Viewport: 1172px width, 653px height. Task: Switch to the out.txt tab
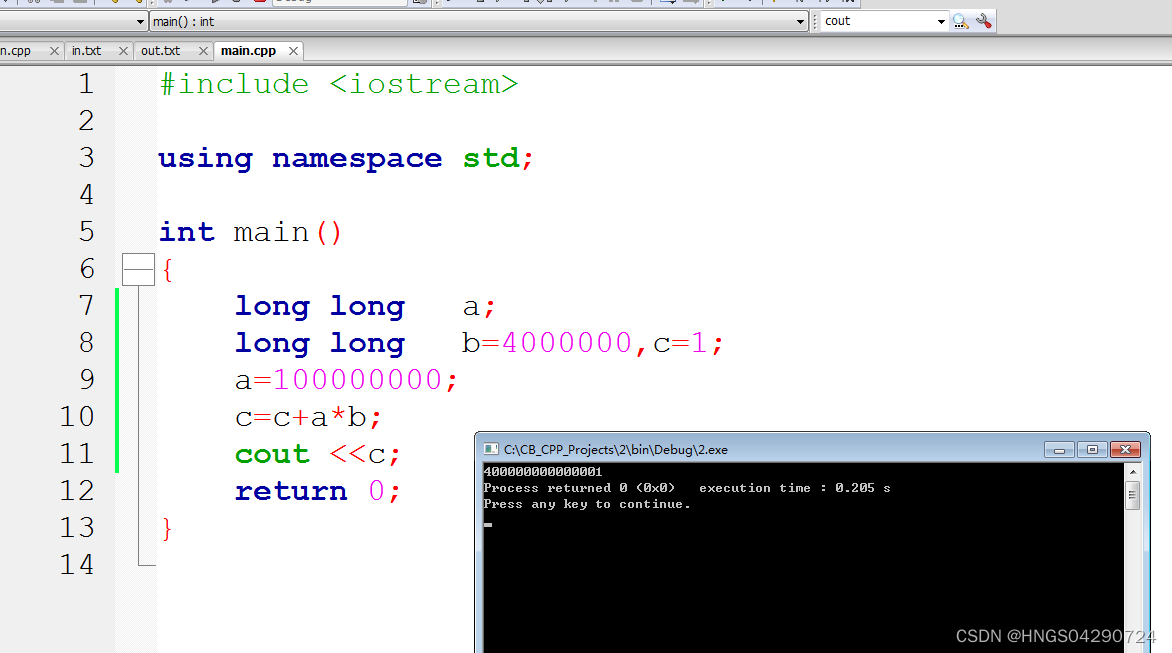(x=160, y=50)
